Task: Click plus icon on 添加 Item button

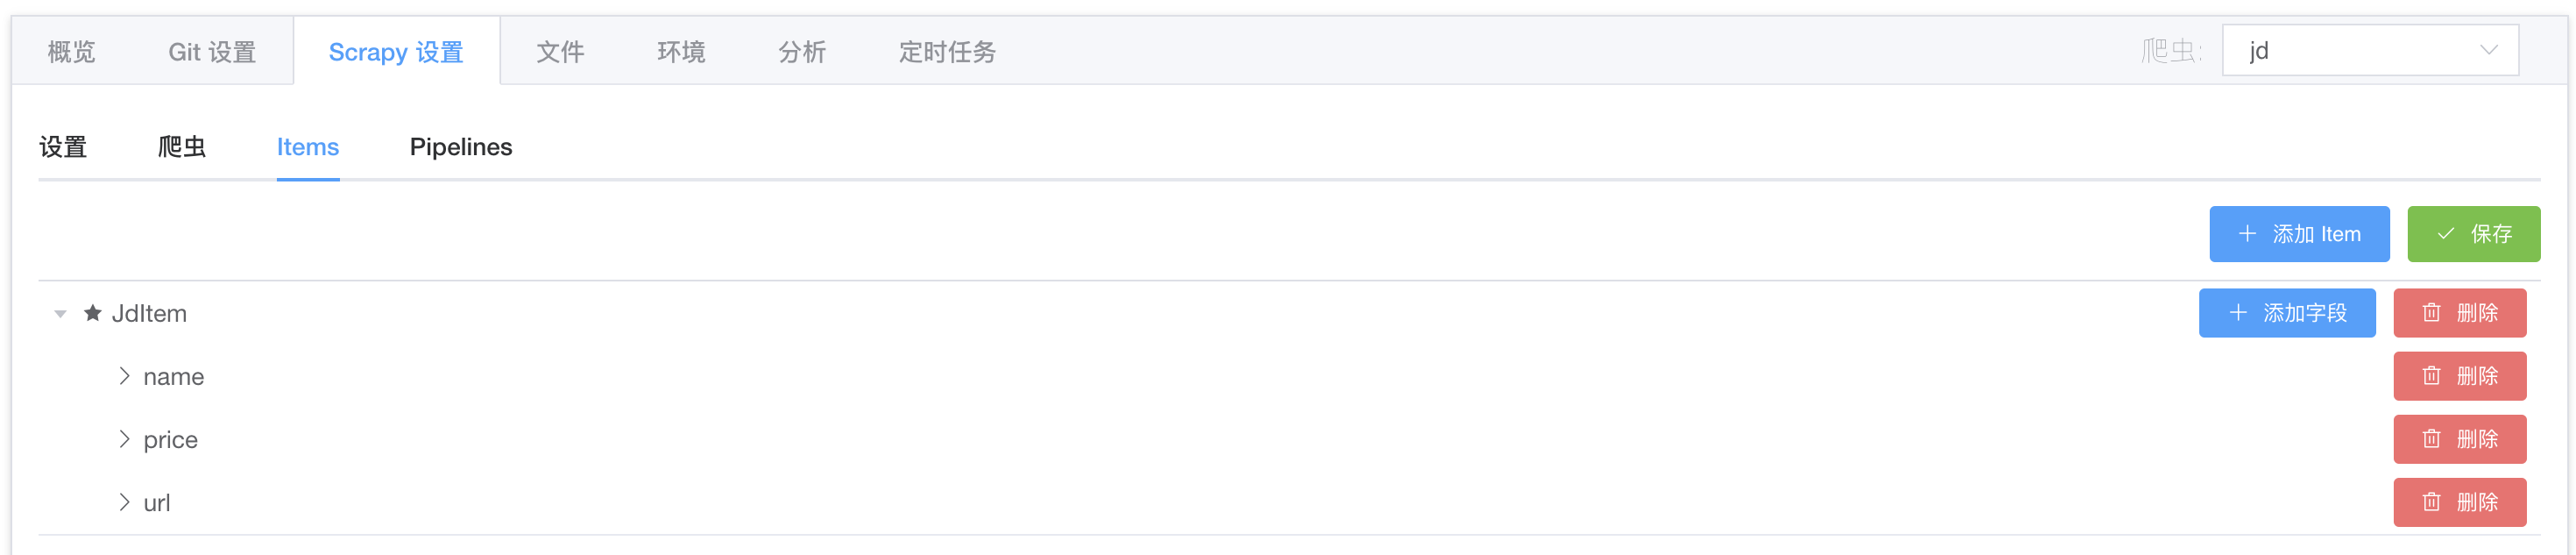Action: click(x=2247, y=234)
